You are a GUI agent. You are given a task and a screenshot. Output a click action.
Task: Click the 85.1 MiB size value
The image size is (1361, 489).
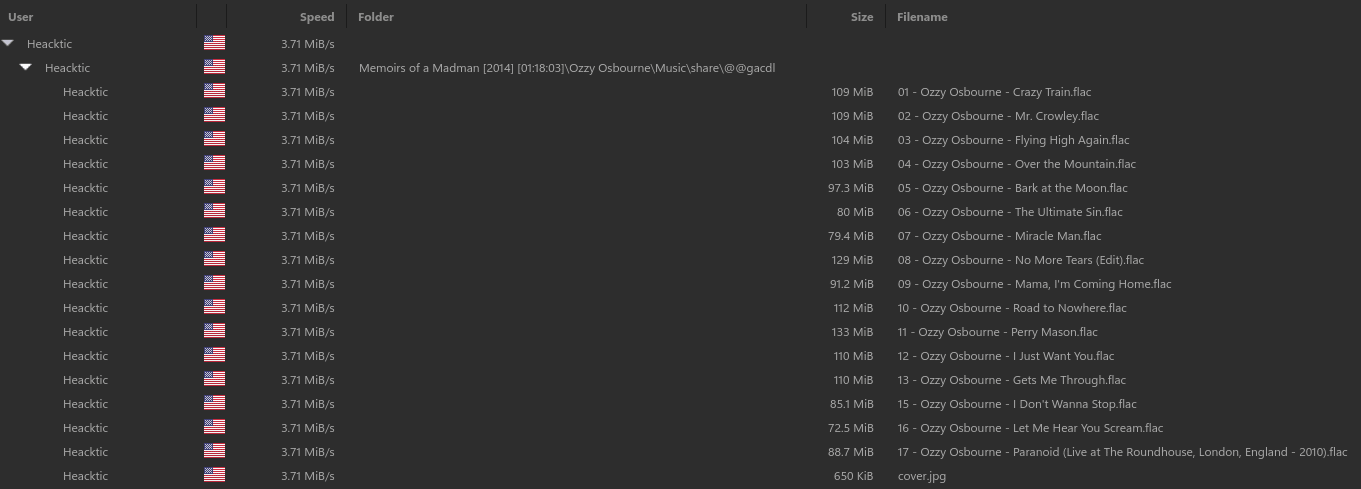[850, 404]
